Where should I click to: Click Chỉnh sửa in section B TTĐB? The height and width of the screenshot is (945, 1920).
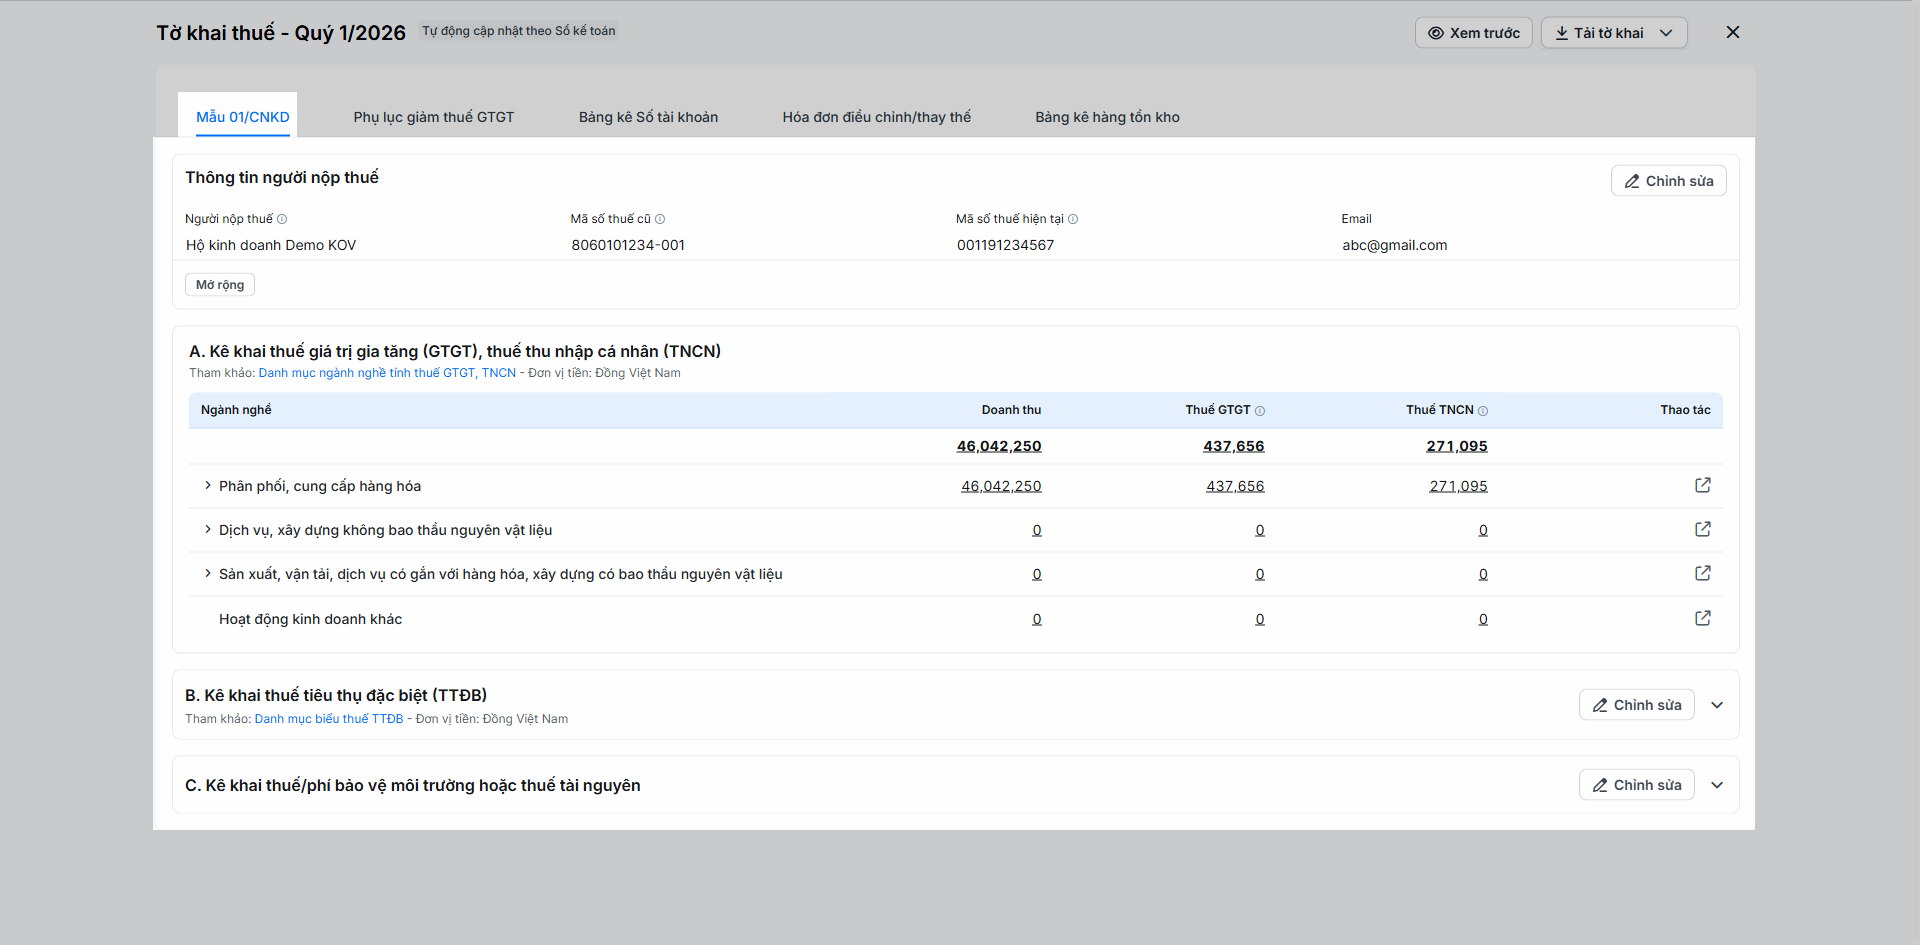click(x=1637, y=705)
